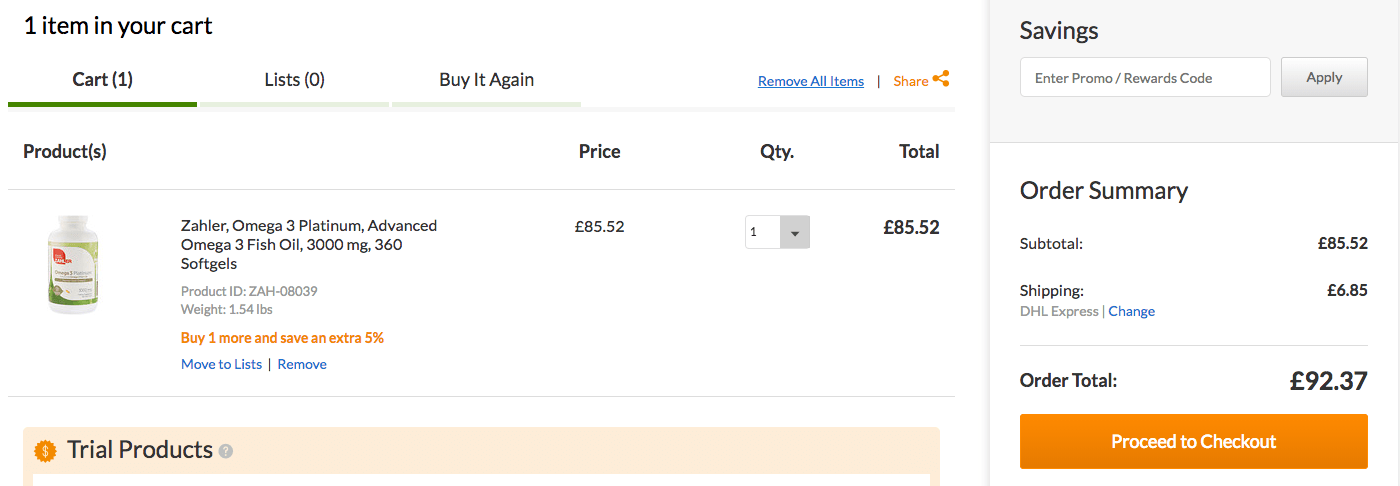The height and width of the screenshot is (486, 1400).
Task: Remove the Zahler Omega 3 item
Action: click(302, 364)
